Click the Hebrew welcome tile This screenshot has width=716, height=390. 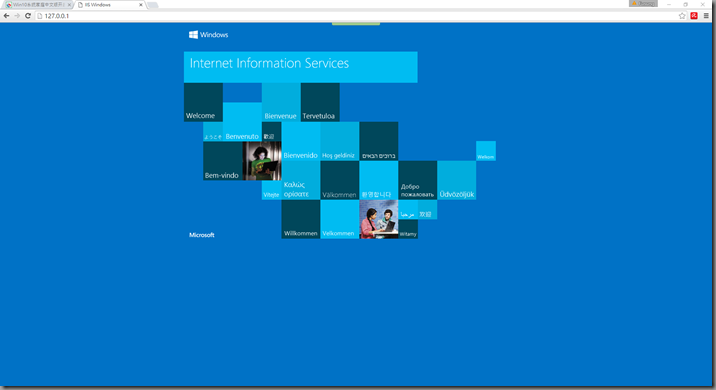[x=379, y=141]
